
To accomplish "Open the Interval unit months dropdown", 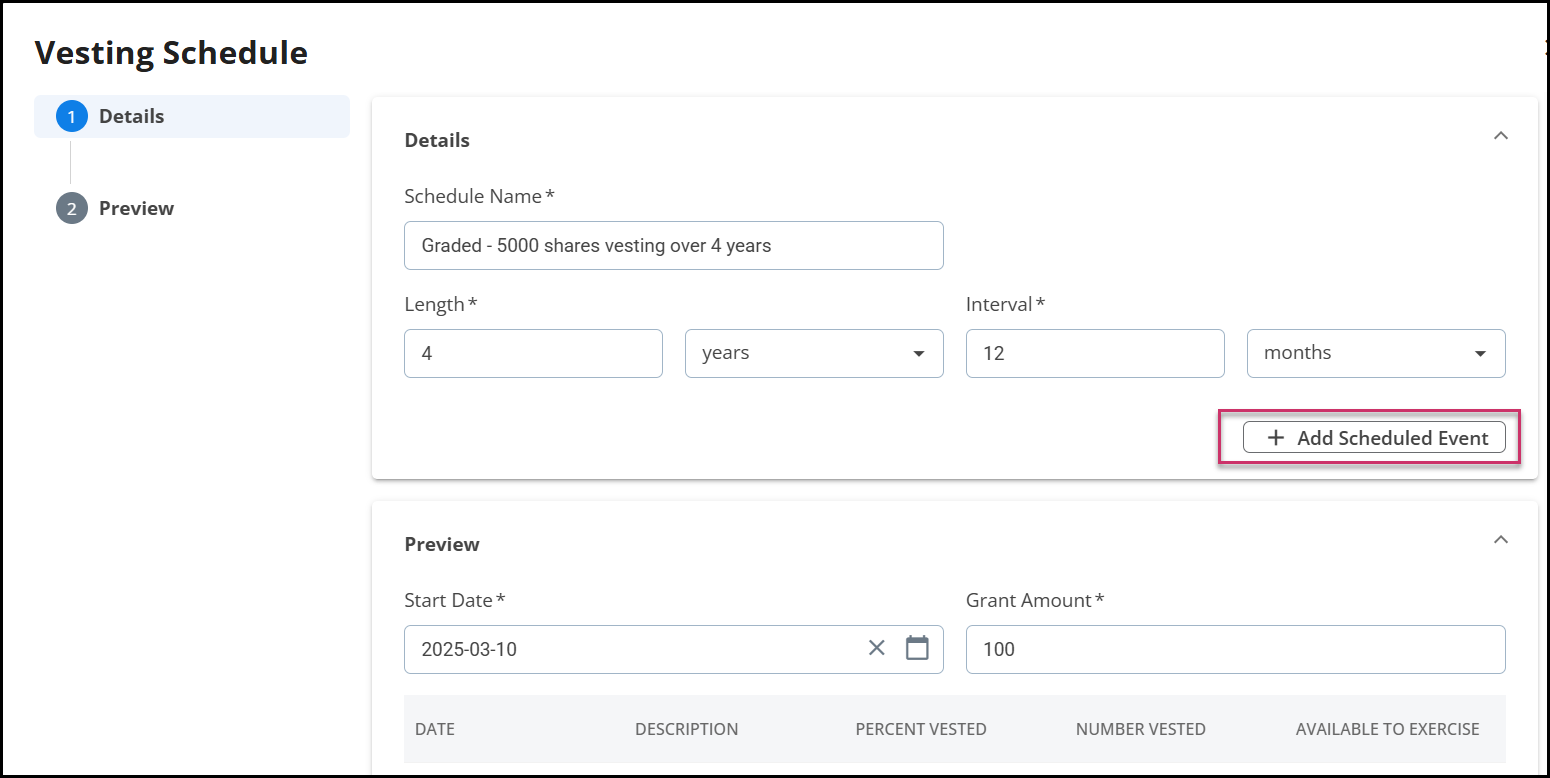I will pos(1376,353).
